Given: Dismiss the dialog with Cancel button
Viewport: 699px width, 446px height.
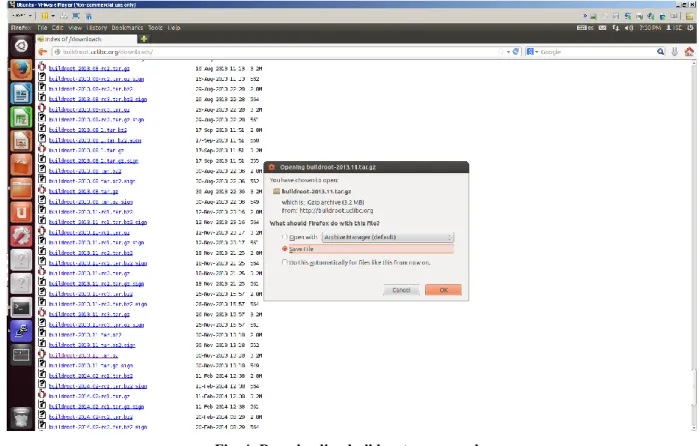Looking at the screenshot, I should (401, 290).
